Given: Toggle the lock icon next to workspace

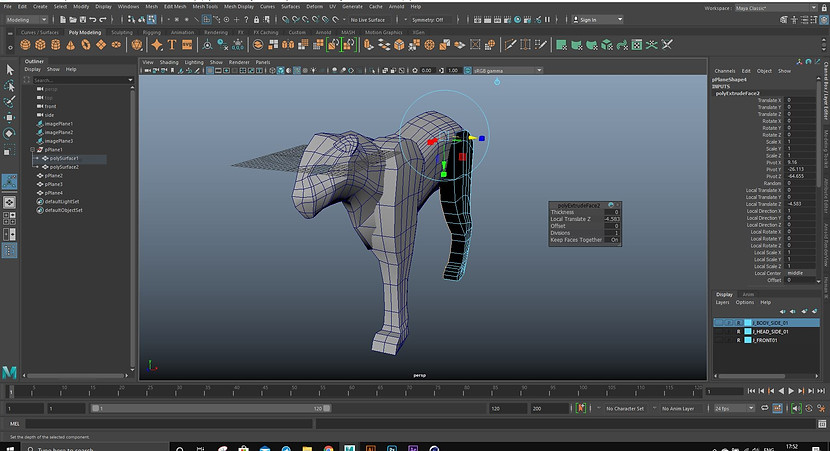Looking at the screenshot, I should pyautogui.click(x=822, y=8).
